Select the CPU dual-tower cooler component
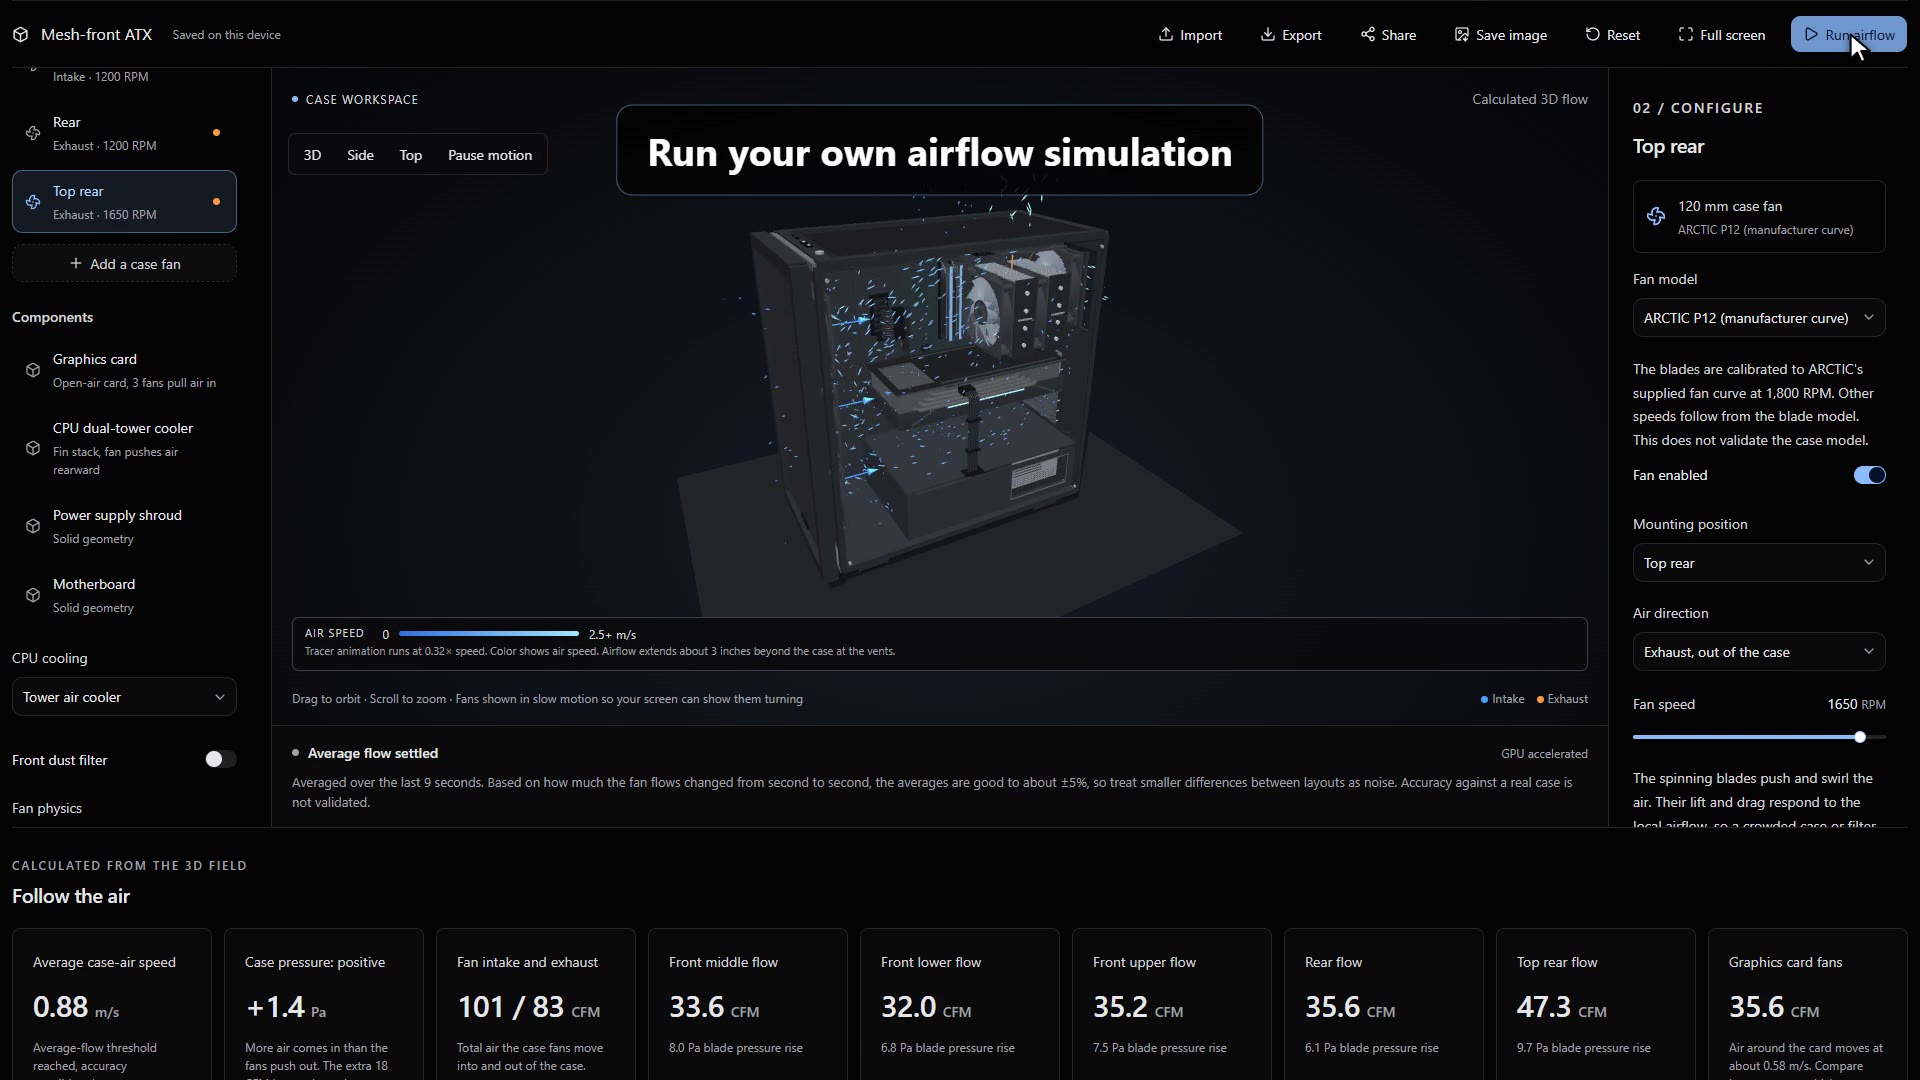The height and width of the screenshot is (1080, 1920). pyautogui.click(x=124, y=448)
